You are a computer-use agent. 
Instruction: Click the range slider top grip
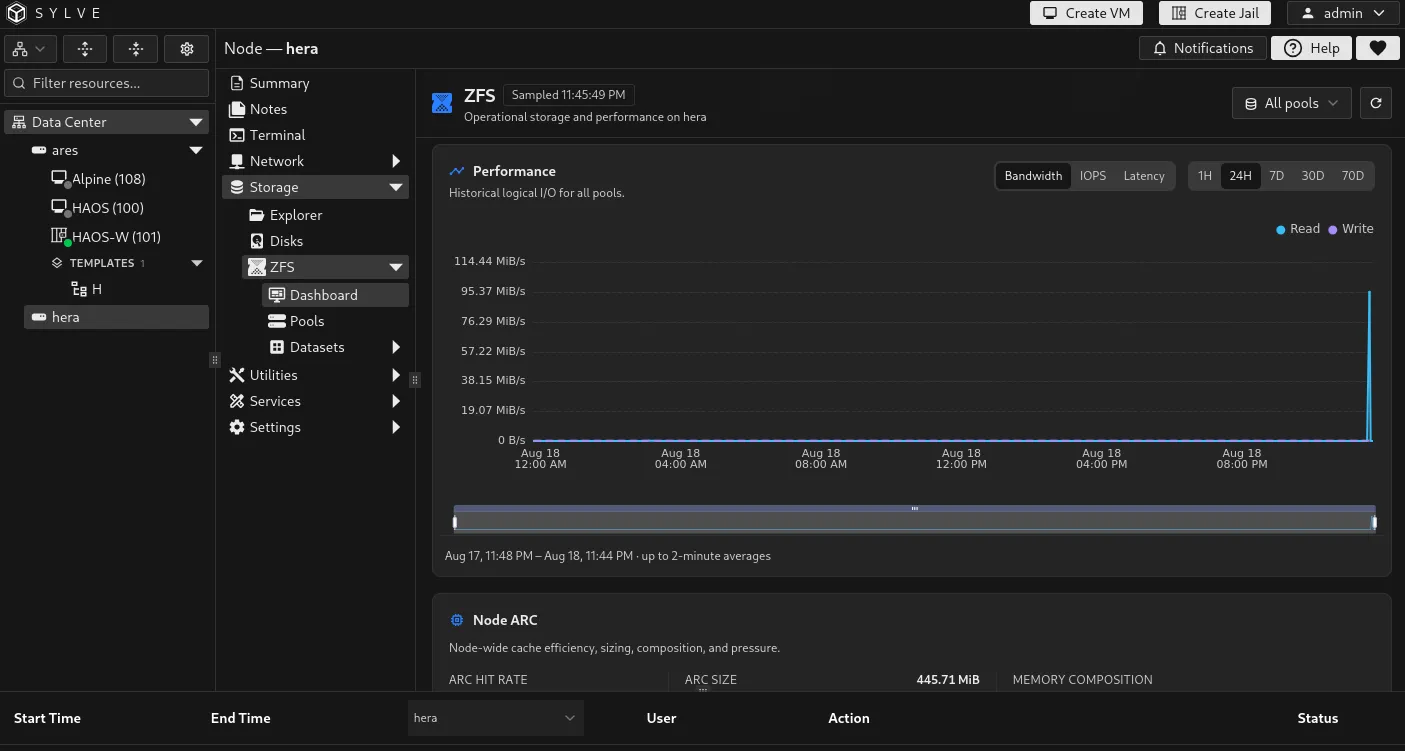pos(914,509)
